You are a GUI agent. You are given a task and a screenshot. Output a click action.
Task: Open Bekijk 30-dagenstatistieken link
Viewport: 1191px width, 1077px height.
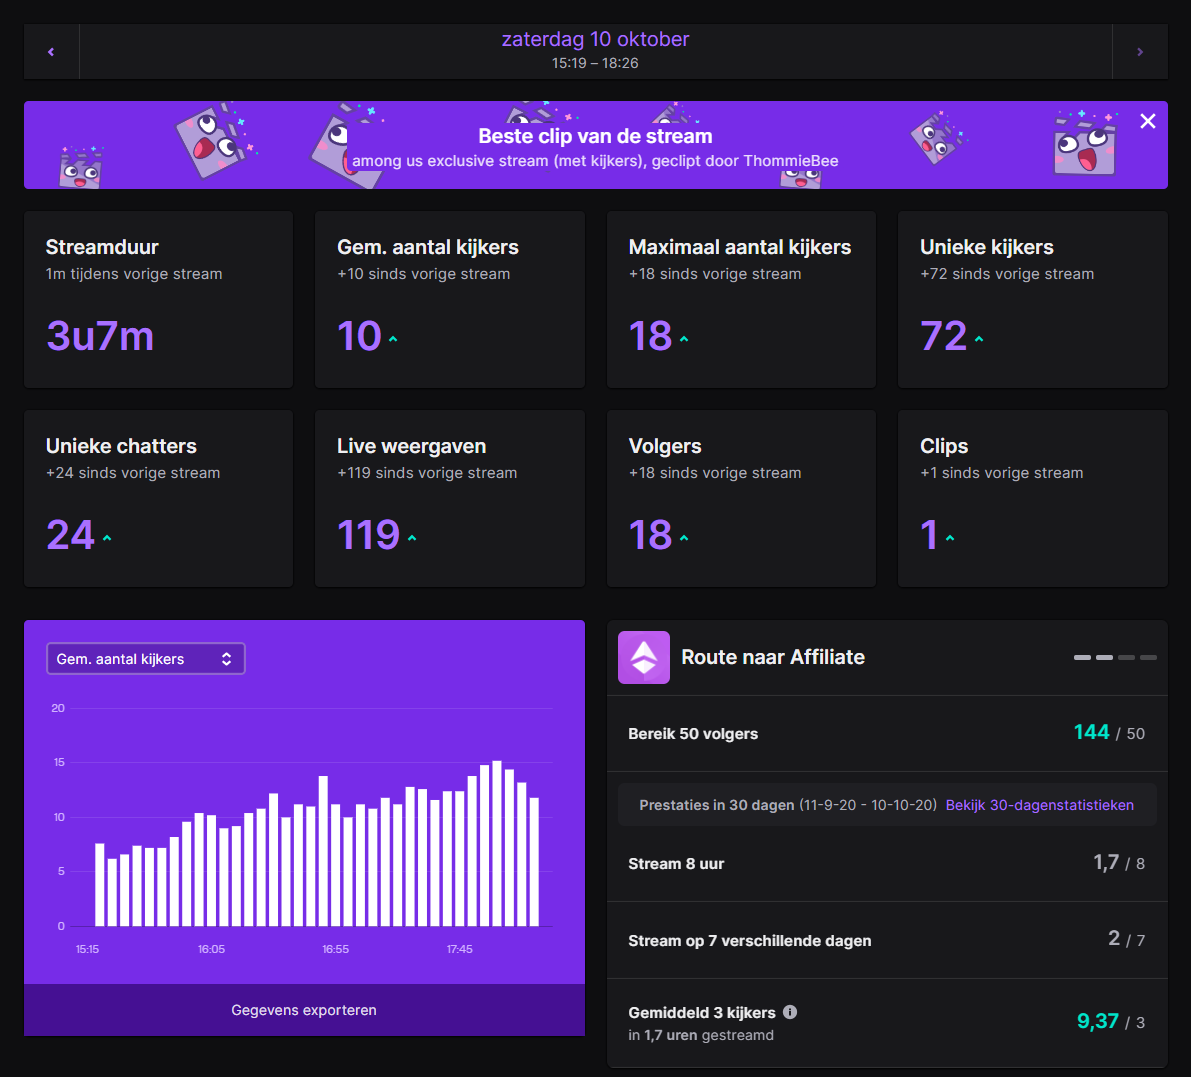click(1039, 805)
